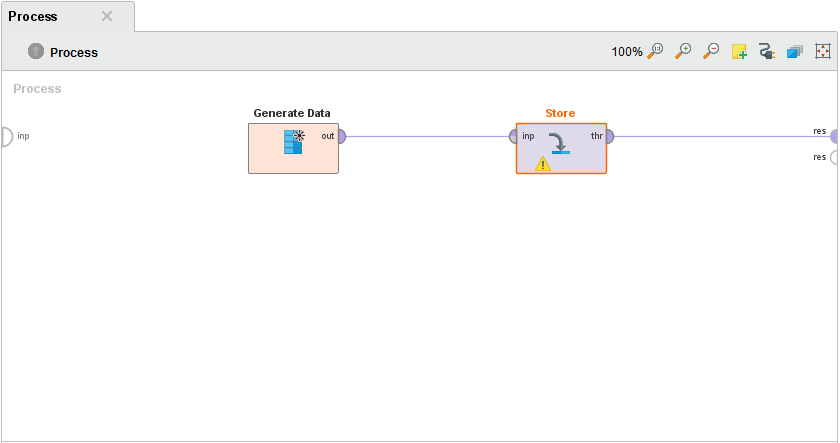This screenshot has width=840, height=443.
Task: Click the thr port of Store operator
Action: point(608,136)
